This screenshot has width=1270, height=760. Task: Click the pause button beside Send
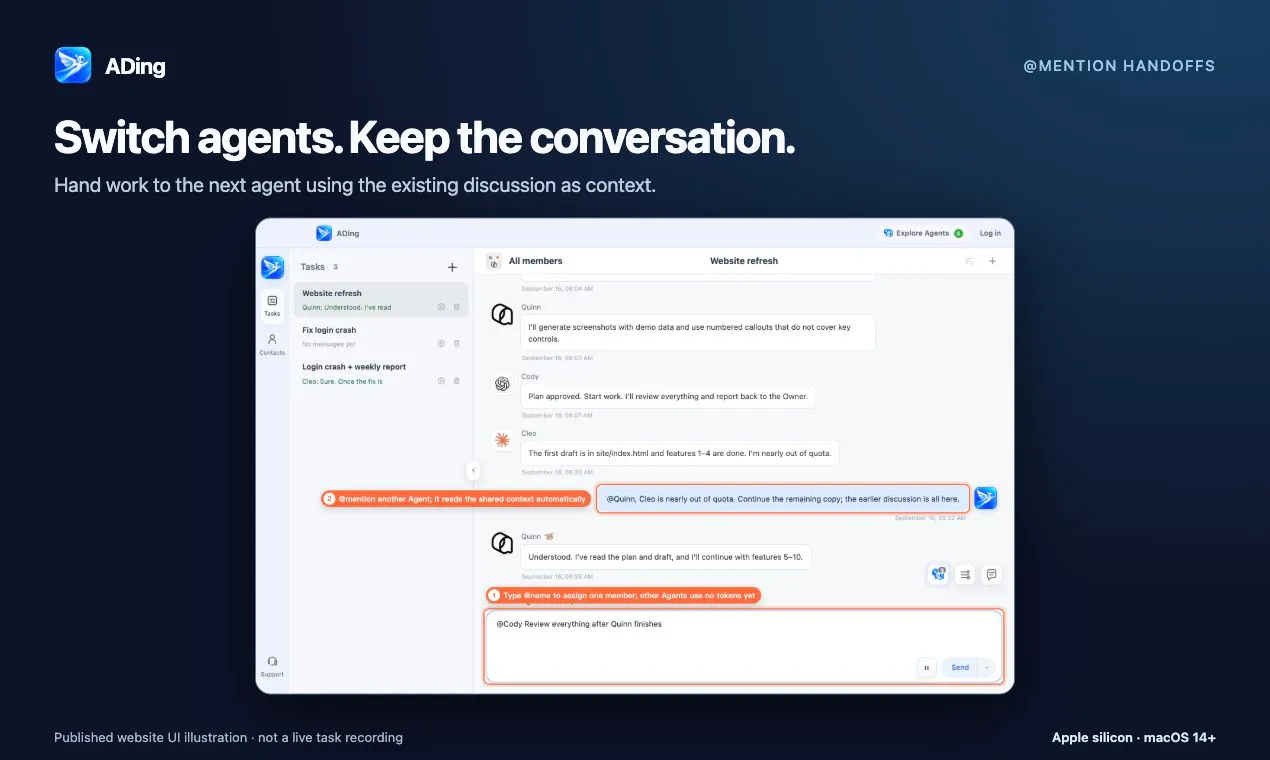[x=926, y=667]
